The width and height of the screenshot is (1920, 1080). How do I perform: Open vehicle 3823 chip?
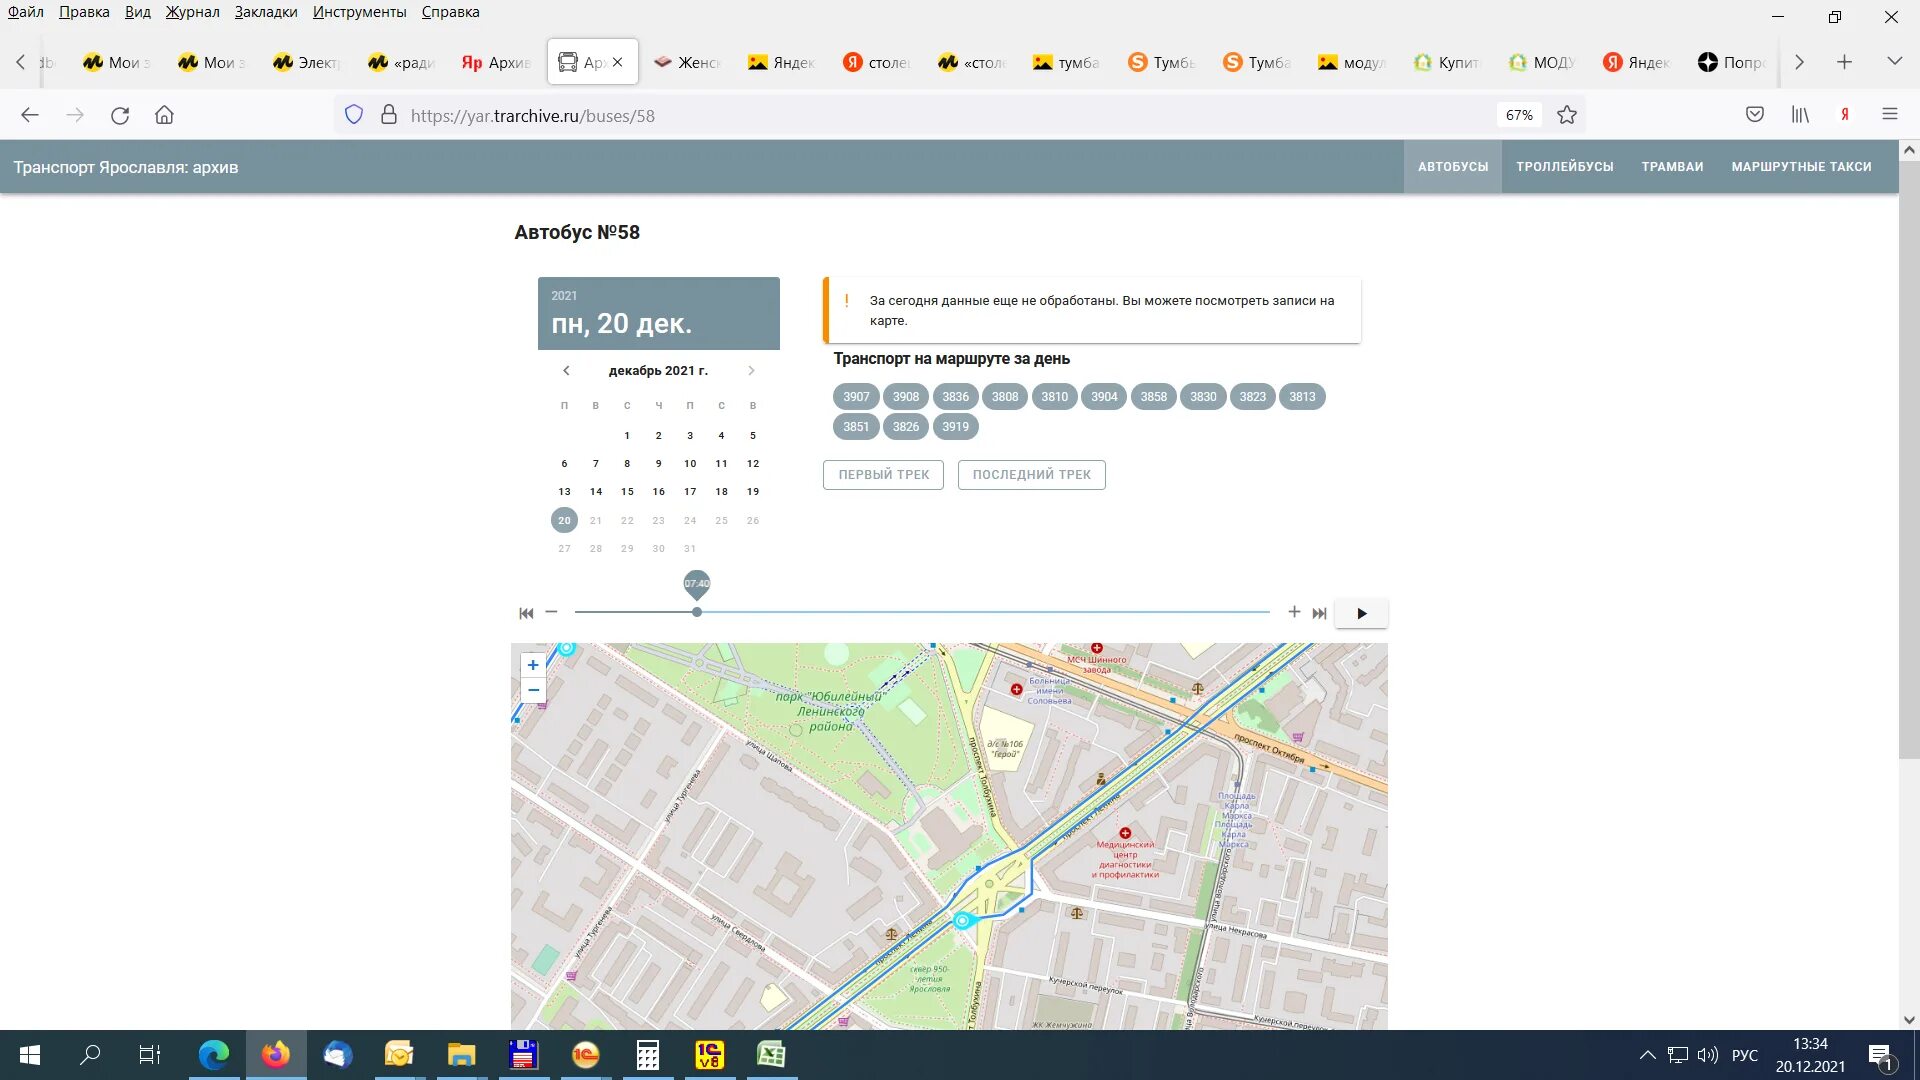(x=1252, y=397)
